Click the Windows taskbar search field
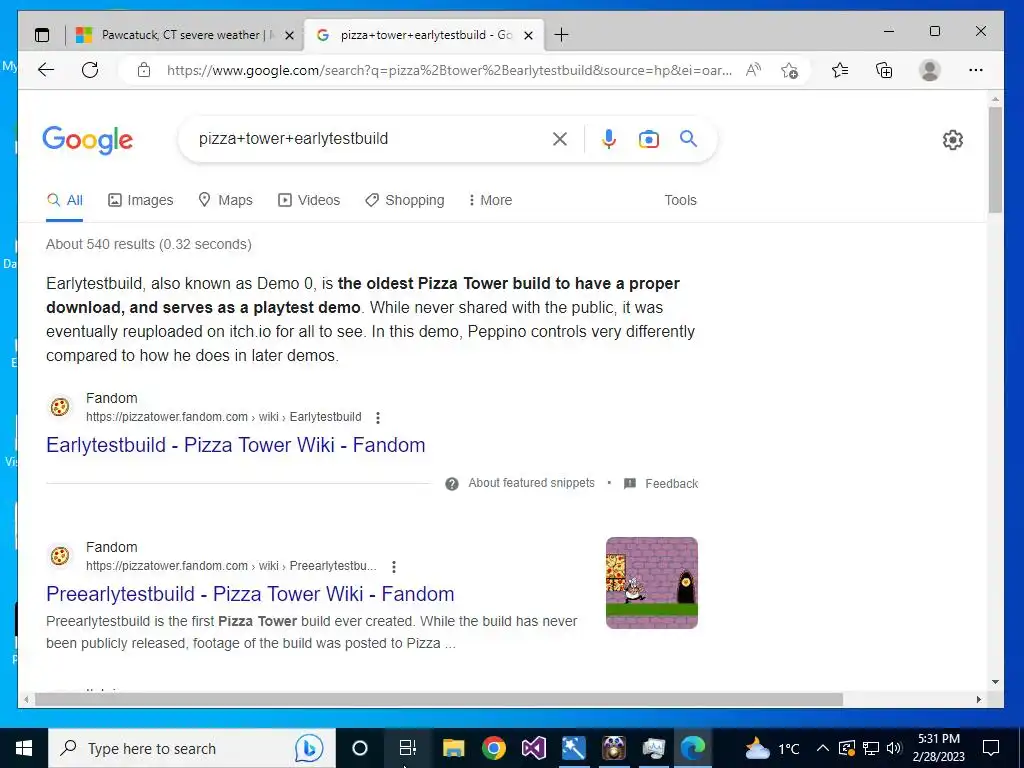This screenshot has width=1024, height=768. (x=193, y=748)
